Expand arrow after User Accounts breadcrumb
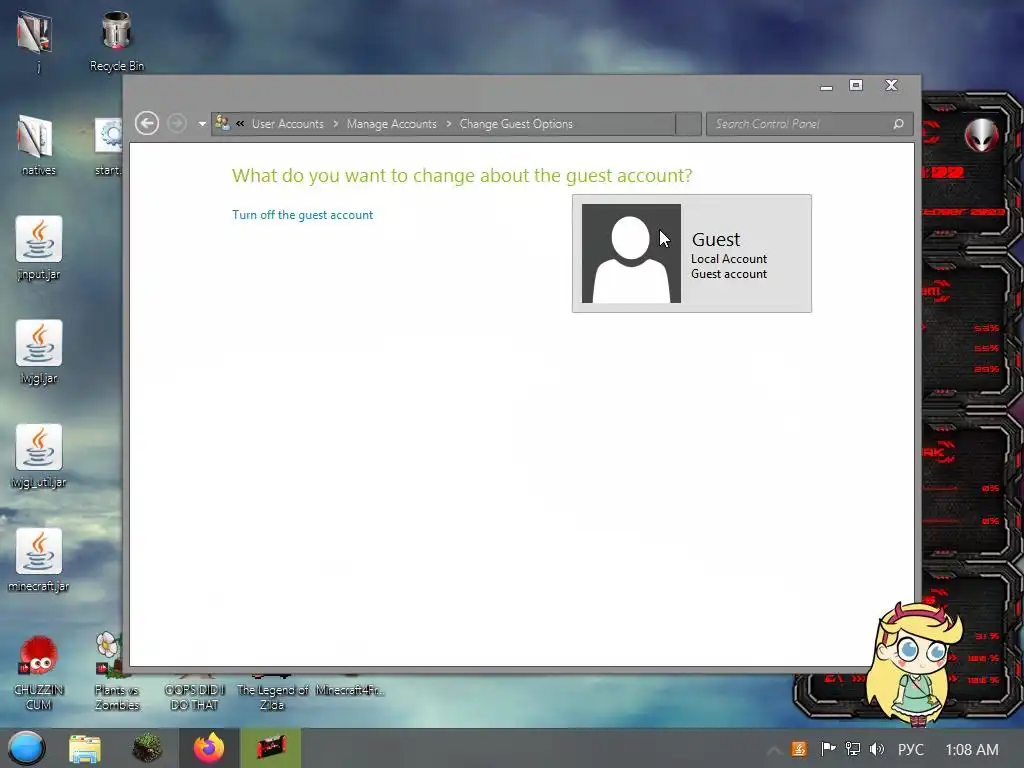Viewport: 1024px width, 768px height. [336, 123]
